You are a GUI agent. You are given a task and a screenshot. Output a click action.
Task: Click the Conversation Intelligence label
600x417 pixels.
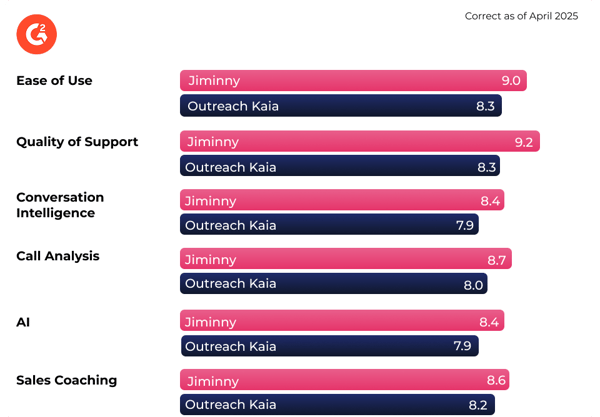point(60,205)
